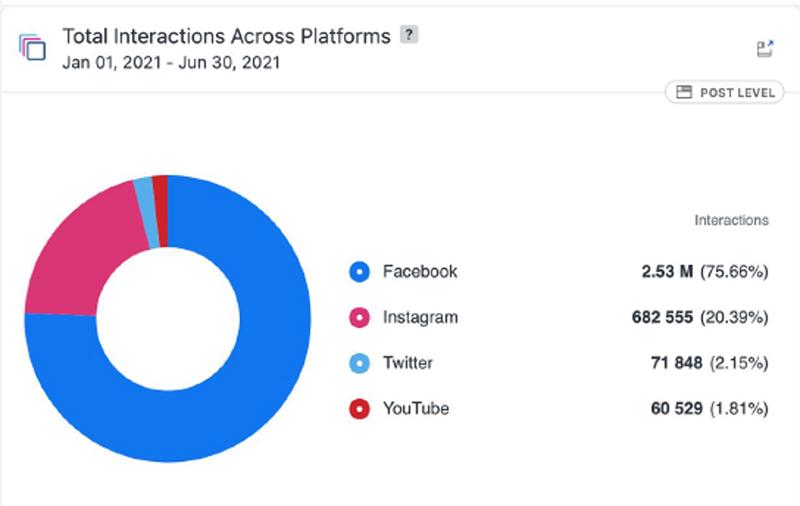The image size is (800, 506).
Task: Click the Facebook 2.53 M interactions value
Action: point(667,271)
